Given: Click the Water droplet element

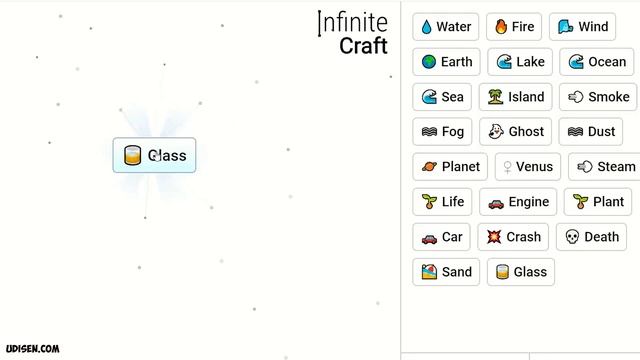Looking at the screenshot, I should click(445, 27).
